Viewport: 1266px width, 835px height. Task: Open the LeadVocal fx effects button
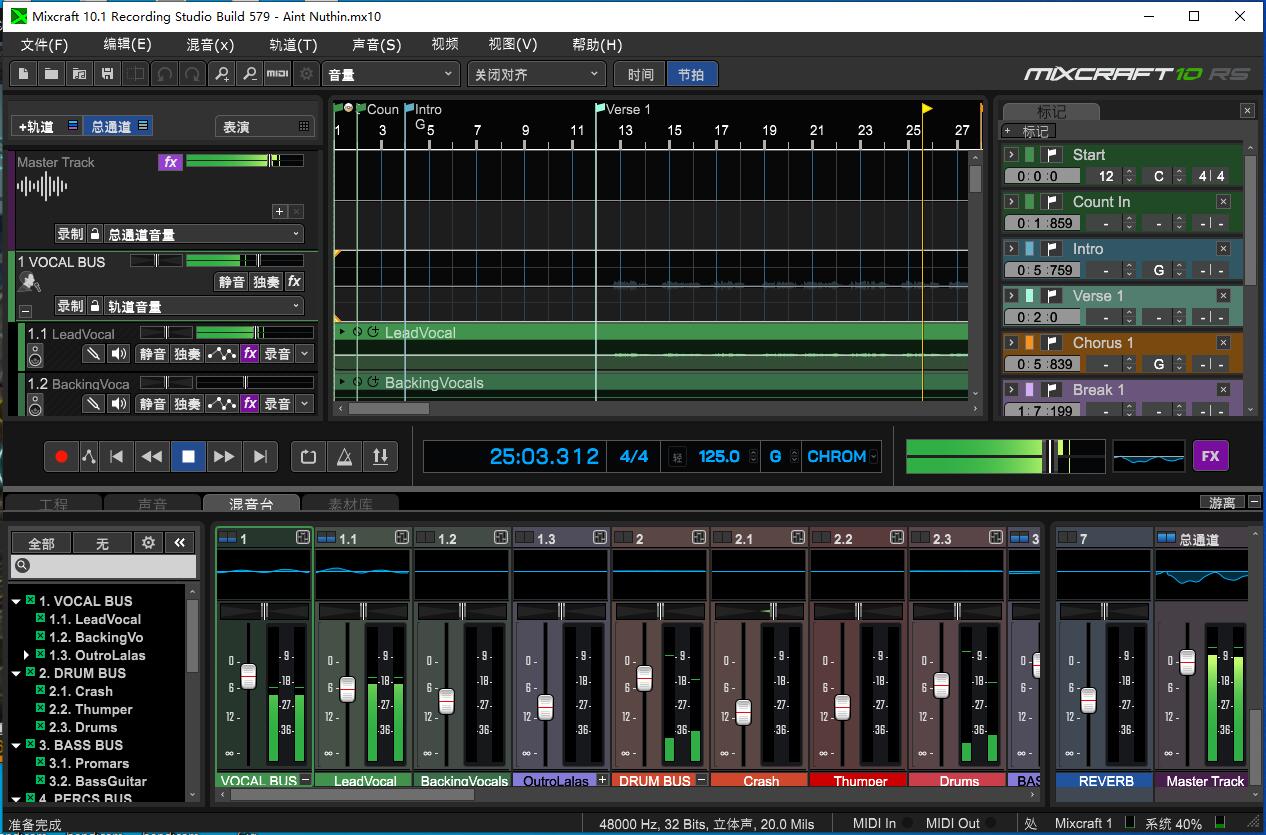[250, 354]
